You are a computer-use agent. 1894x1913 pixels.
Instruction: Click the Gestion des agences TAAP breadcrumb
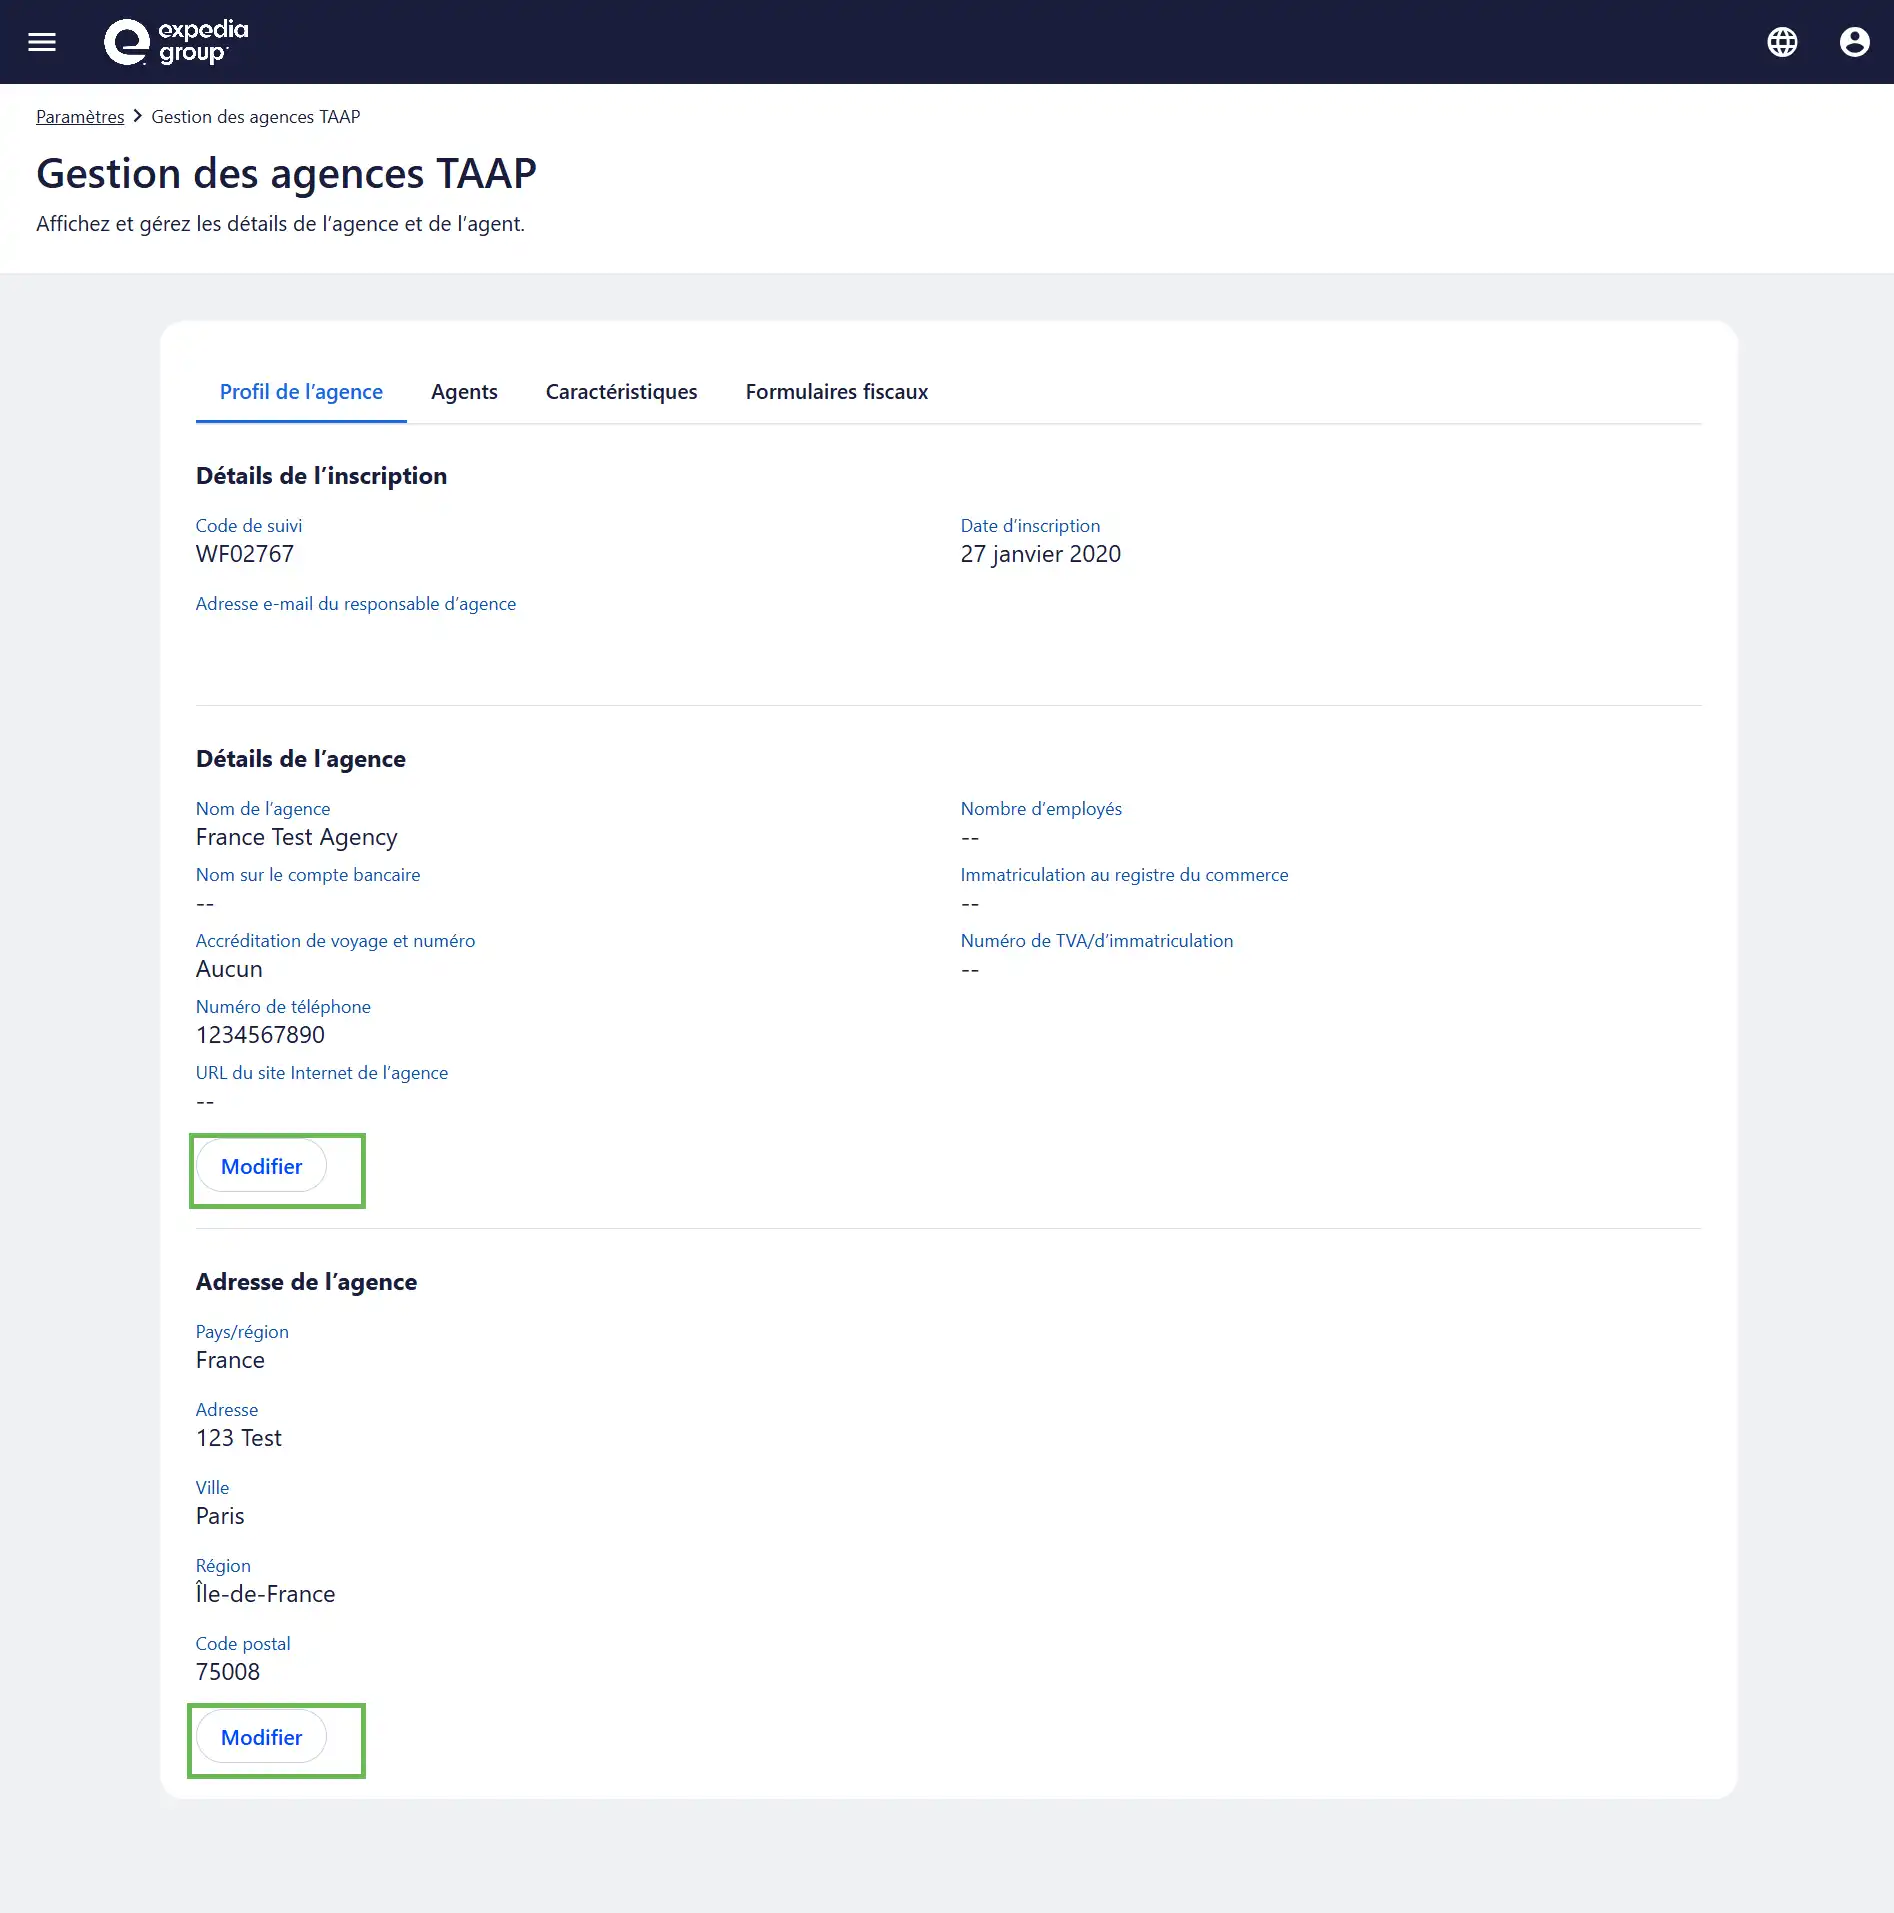point(256,116)
